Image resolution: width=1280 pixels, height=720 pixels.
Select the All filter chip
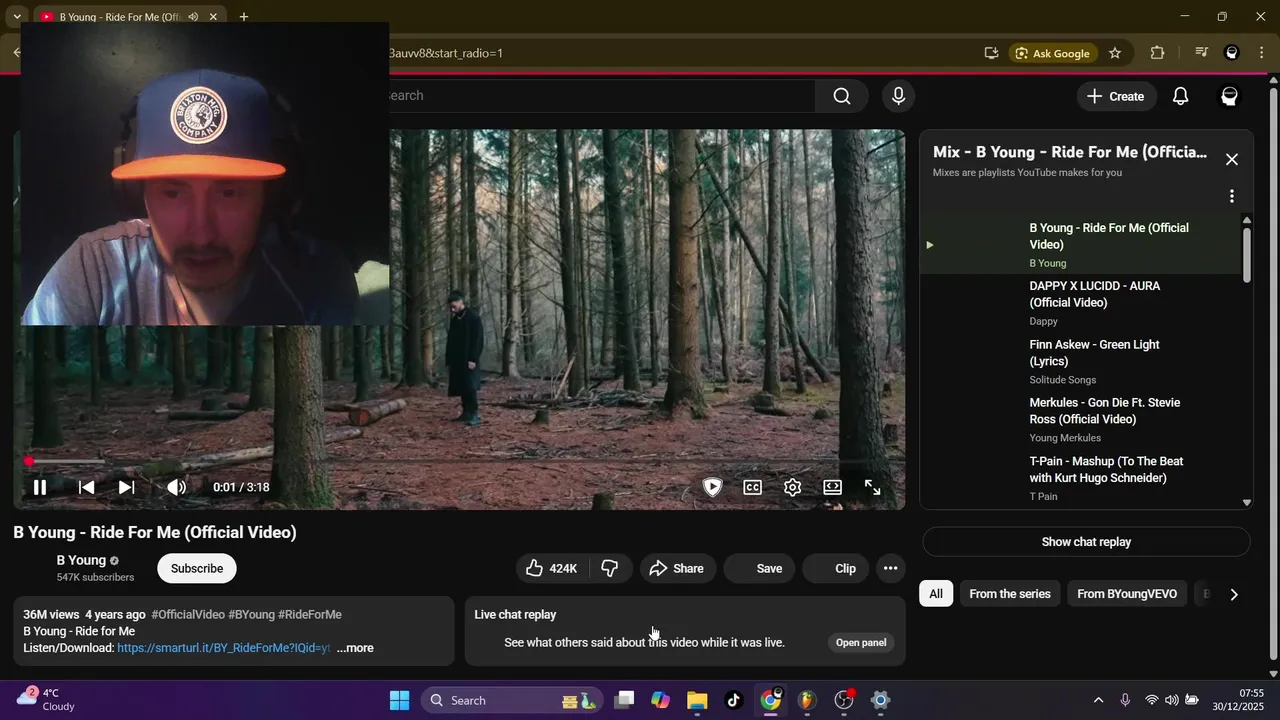coord(936,594)
